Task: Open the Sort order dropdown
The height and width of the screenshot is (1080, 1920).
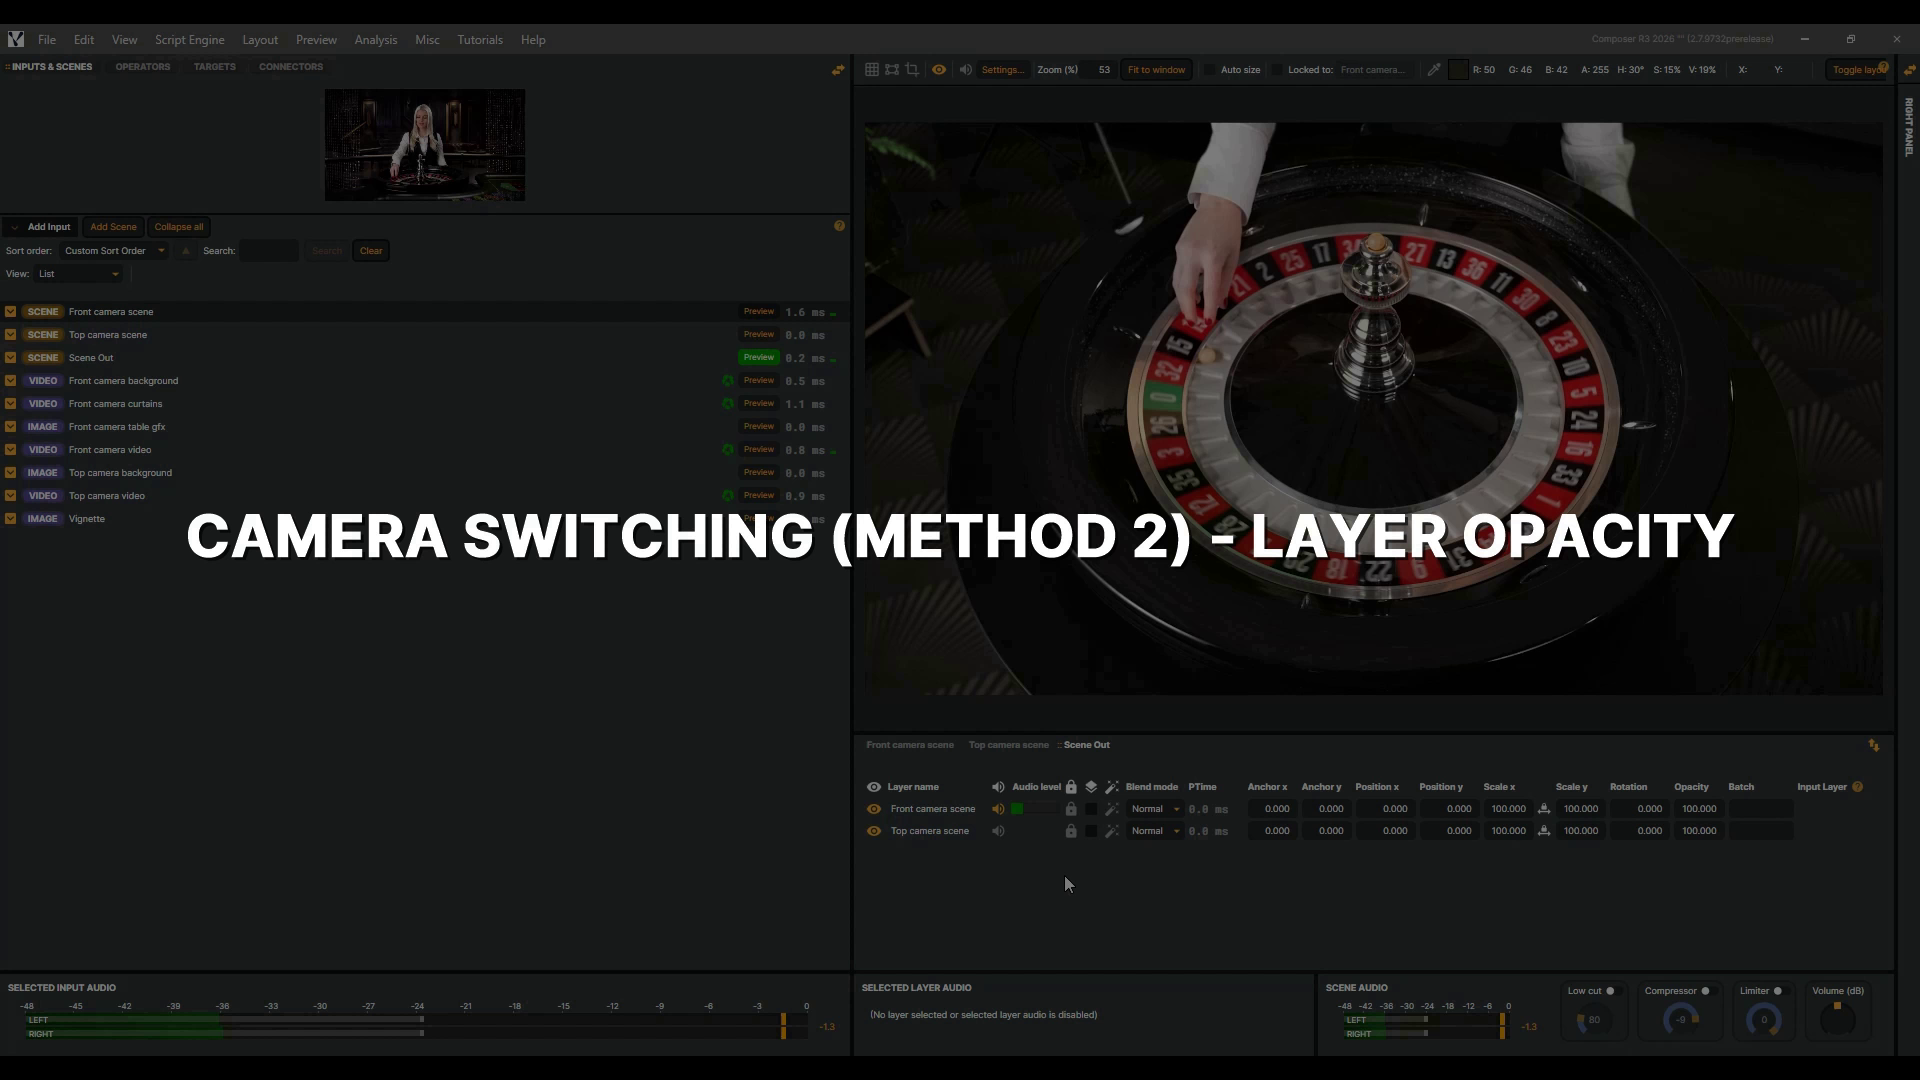Action: click(114, 251)
